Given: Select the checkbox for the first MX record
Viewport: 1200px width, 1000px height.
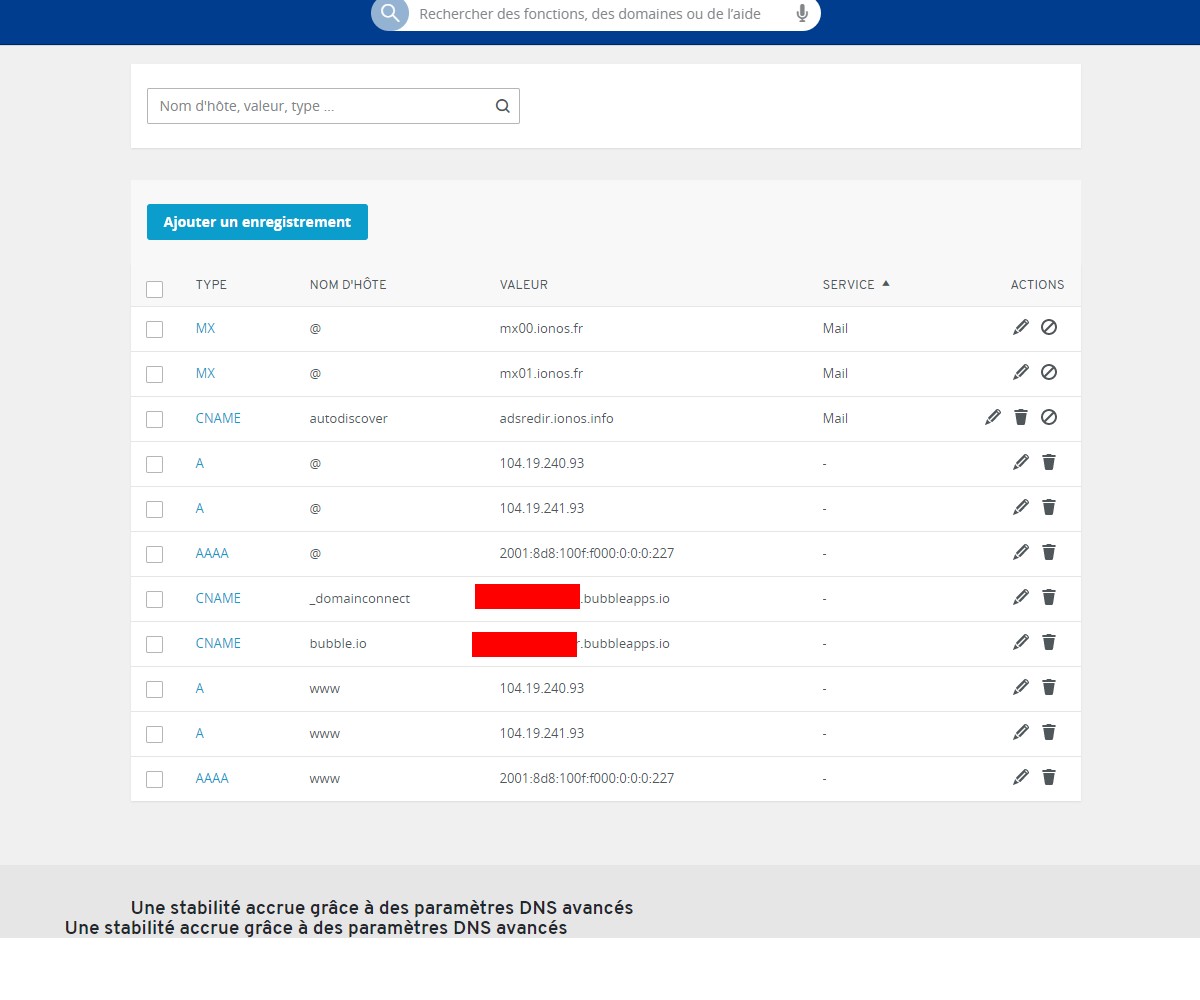Looking at the screenshot, I should coord(155,329).
